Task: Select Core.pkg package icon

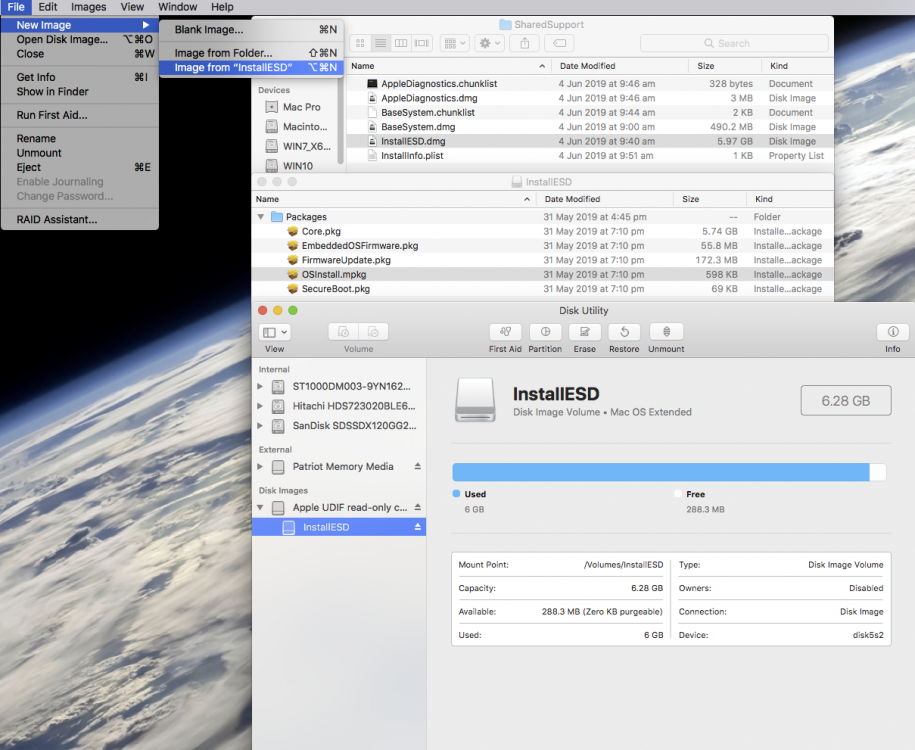Action: point(293,231)
